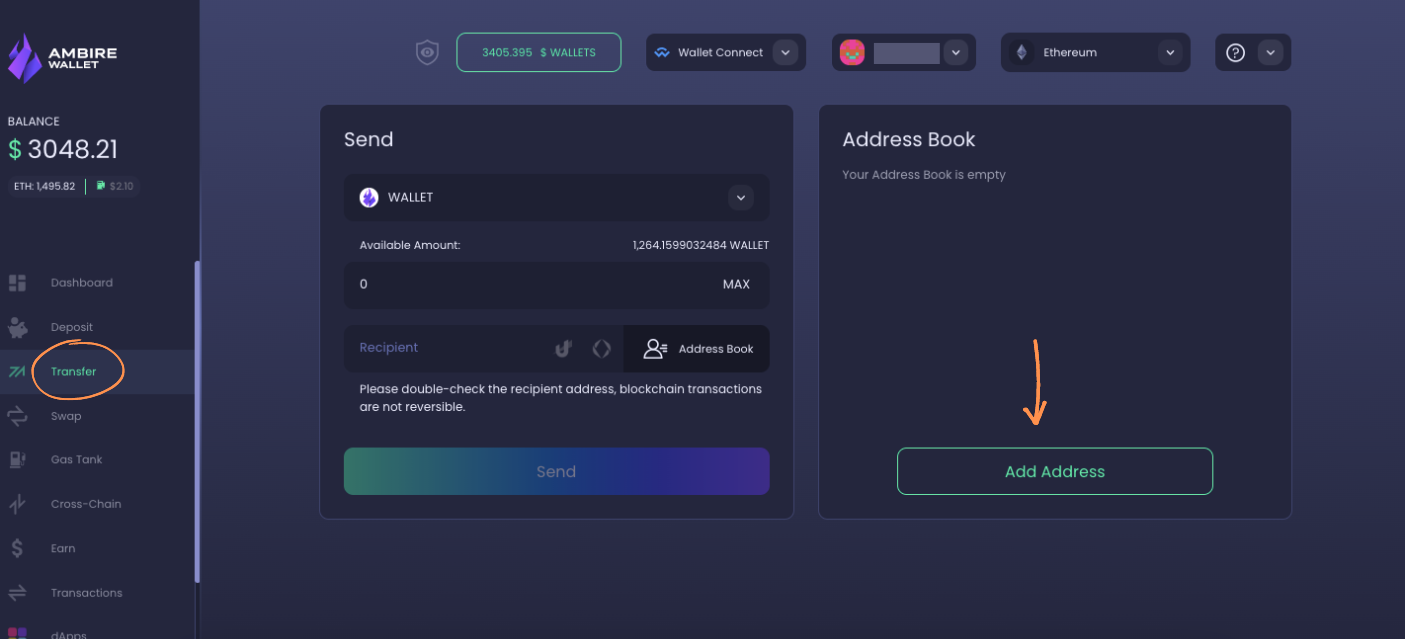View the Transactions page
The image size is (1405, 639).
(x=87, y=592)
